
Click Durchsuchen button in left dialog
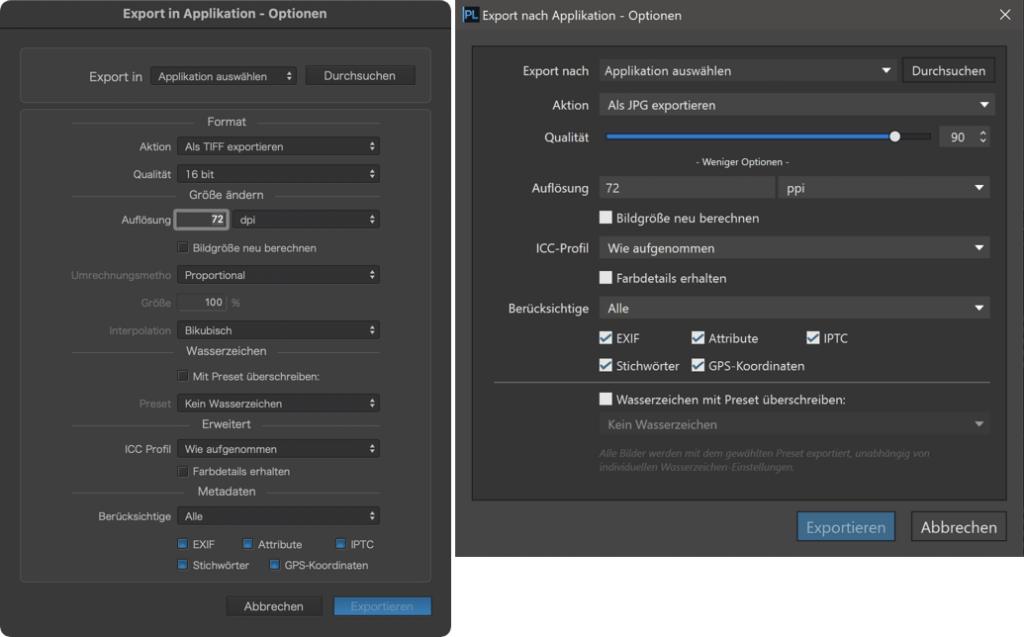(360, 76)
